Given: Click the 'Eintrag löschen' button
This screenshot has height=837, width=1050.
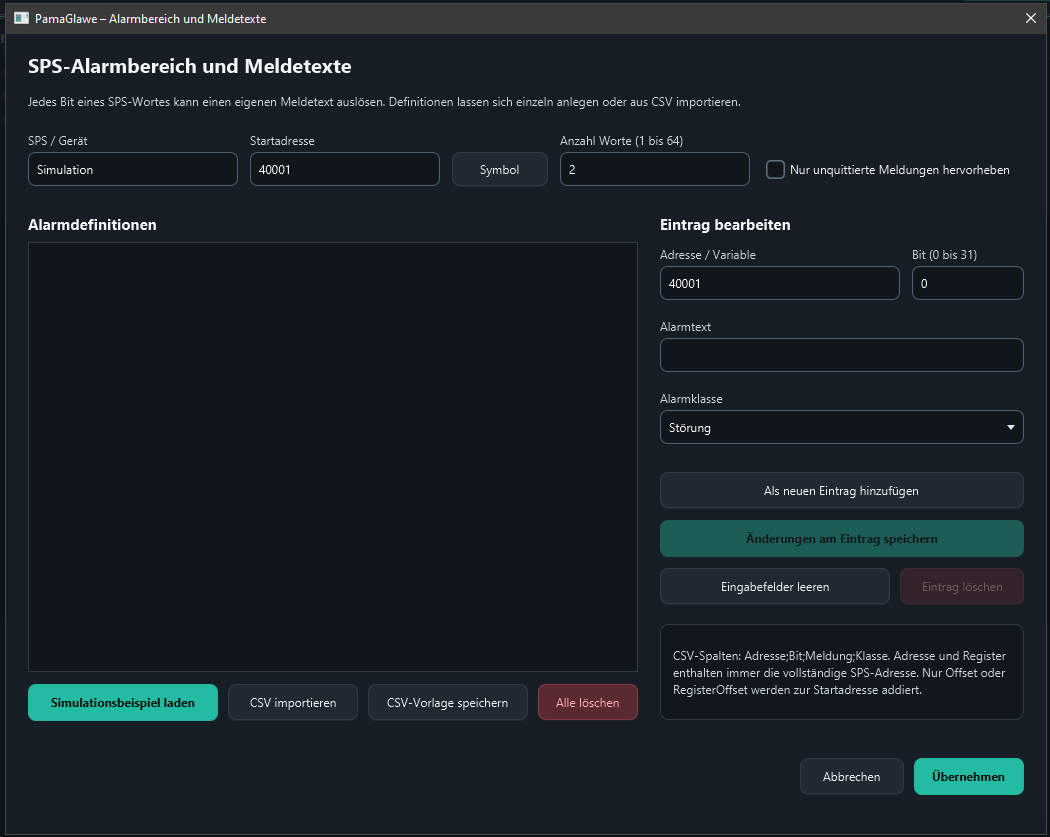Looking at the screenshot, I should click(962, 587).
